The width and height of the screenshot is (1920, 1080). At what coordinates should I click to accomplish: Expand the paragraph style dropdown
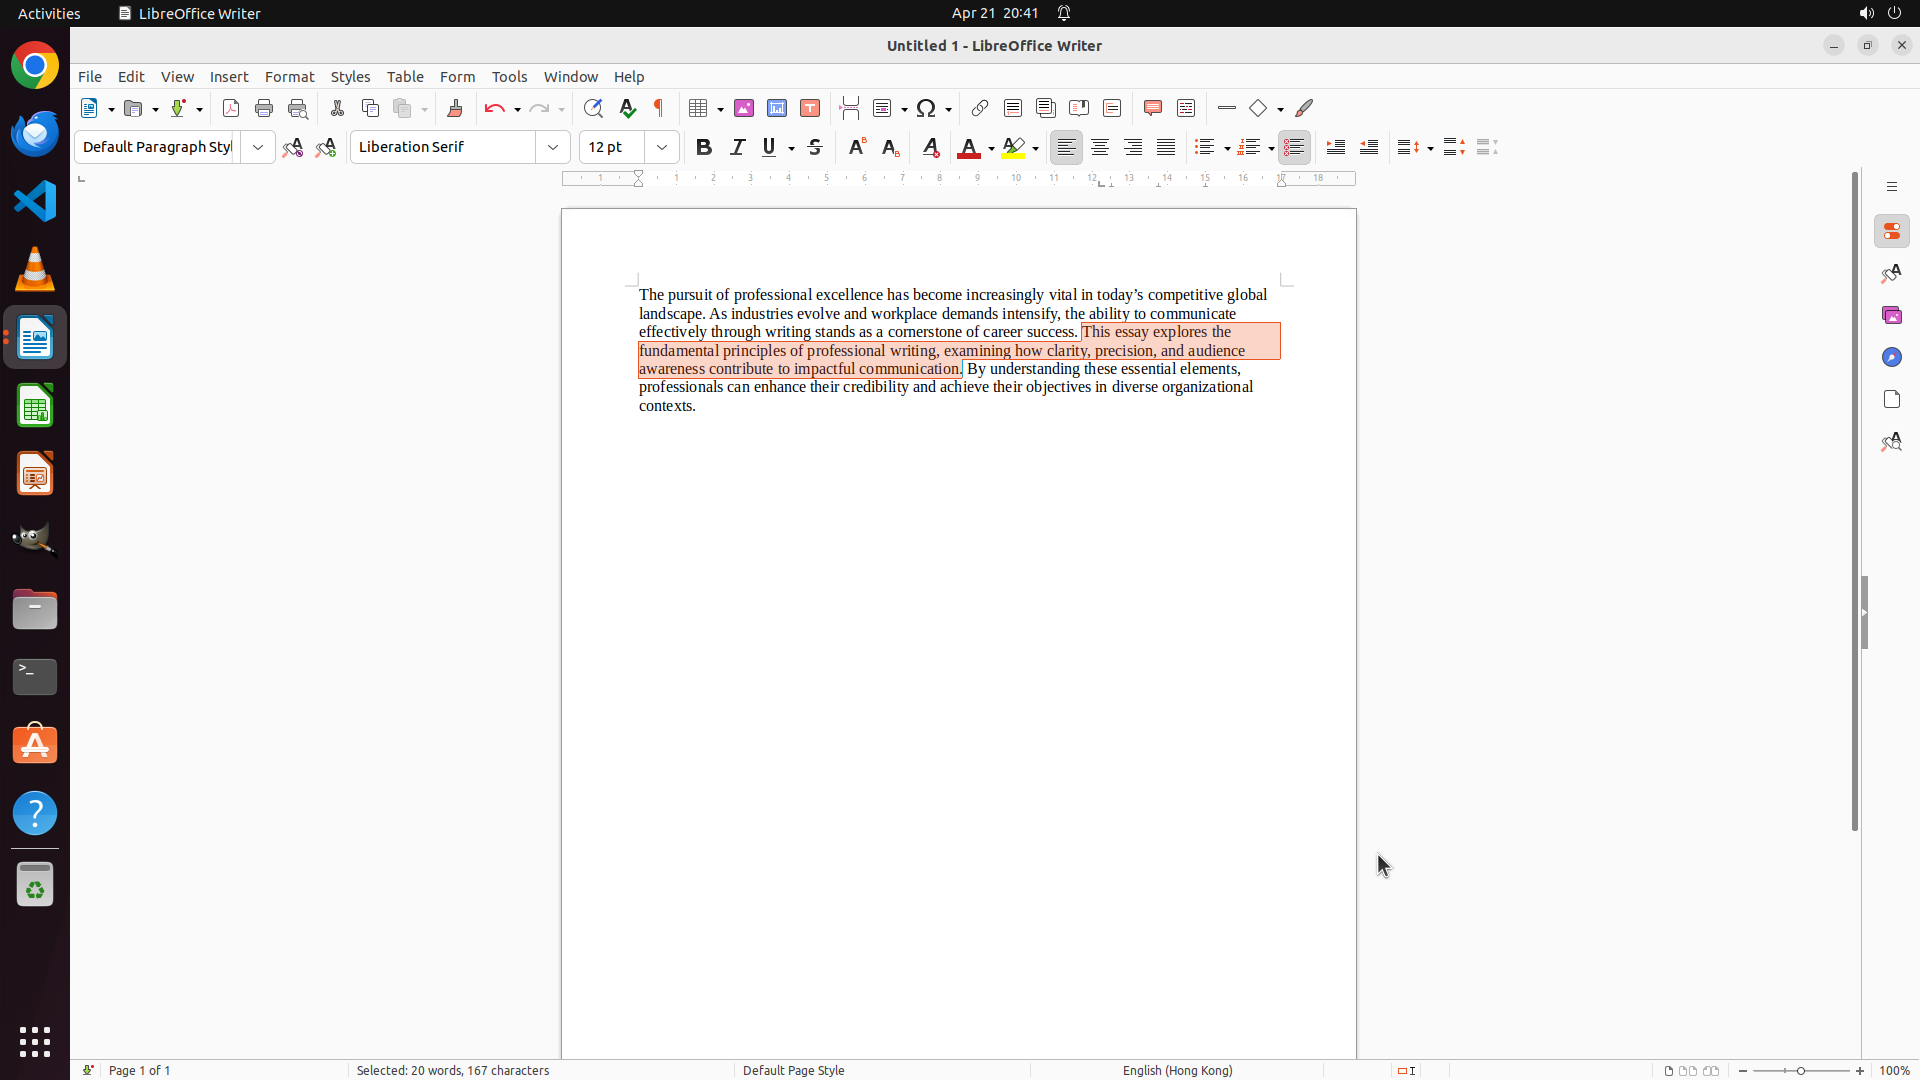pyautogui.click(x=258, y=147)
